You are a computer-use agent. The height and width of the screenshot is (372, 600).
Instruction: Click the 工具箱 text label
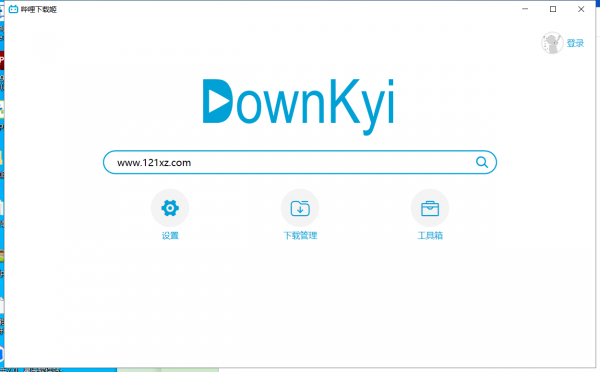430,235
